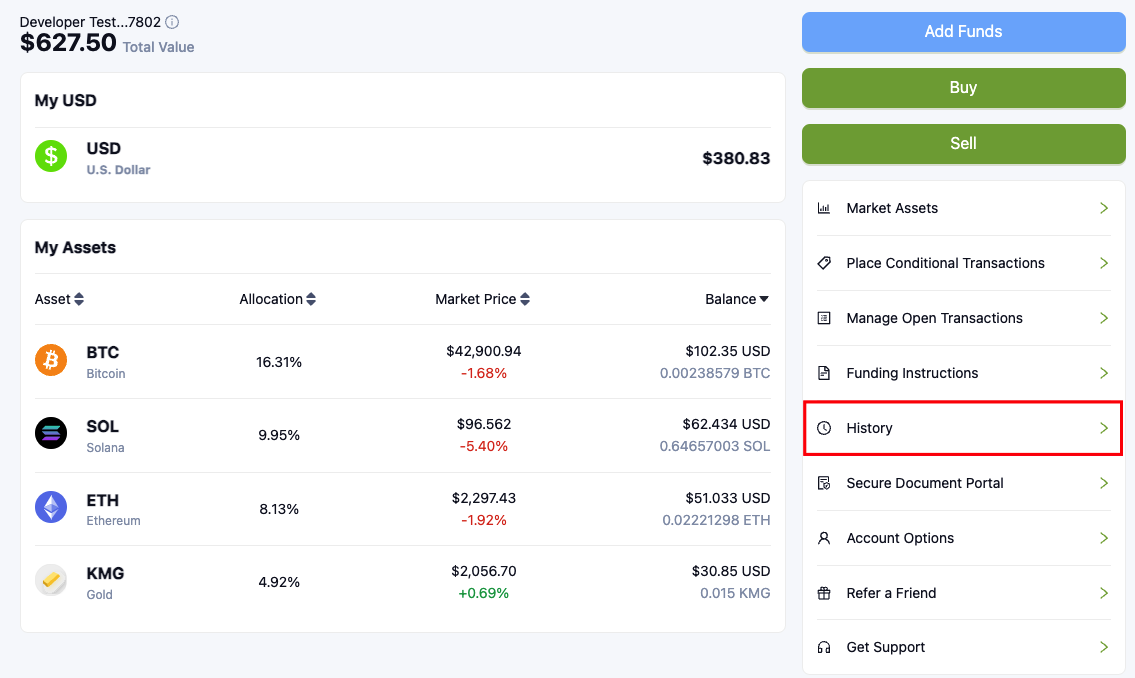This screenshot has width=1135, height=678.
Task: Click the Get Support headset icon
Action: tap(824, 647)
